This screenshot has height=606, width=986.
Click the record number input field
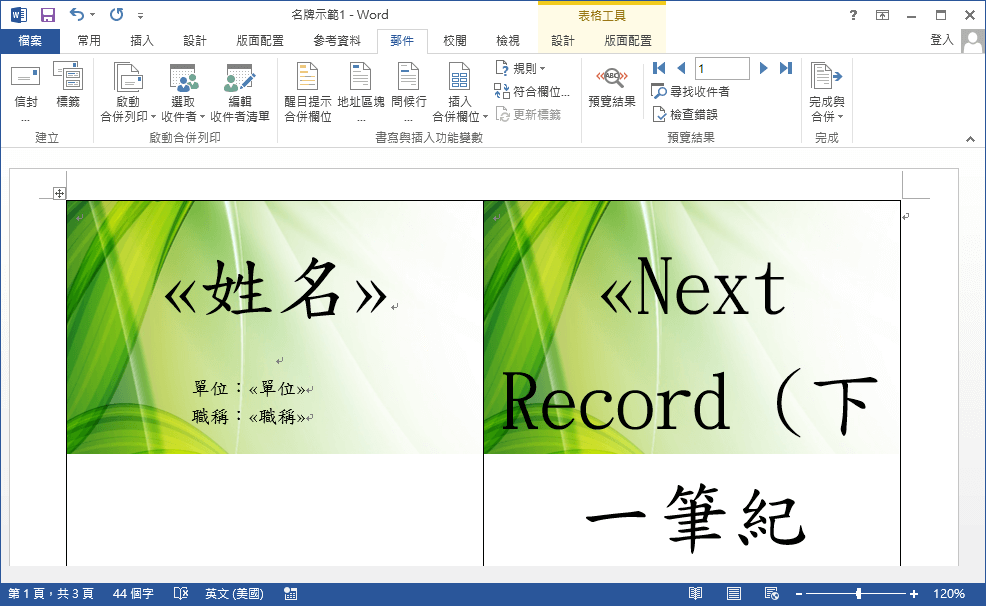pyautogui.click(x=722, y=68)
